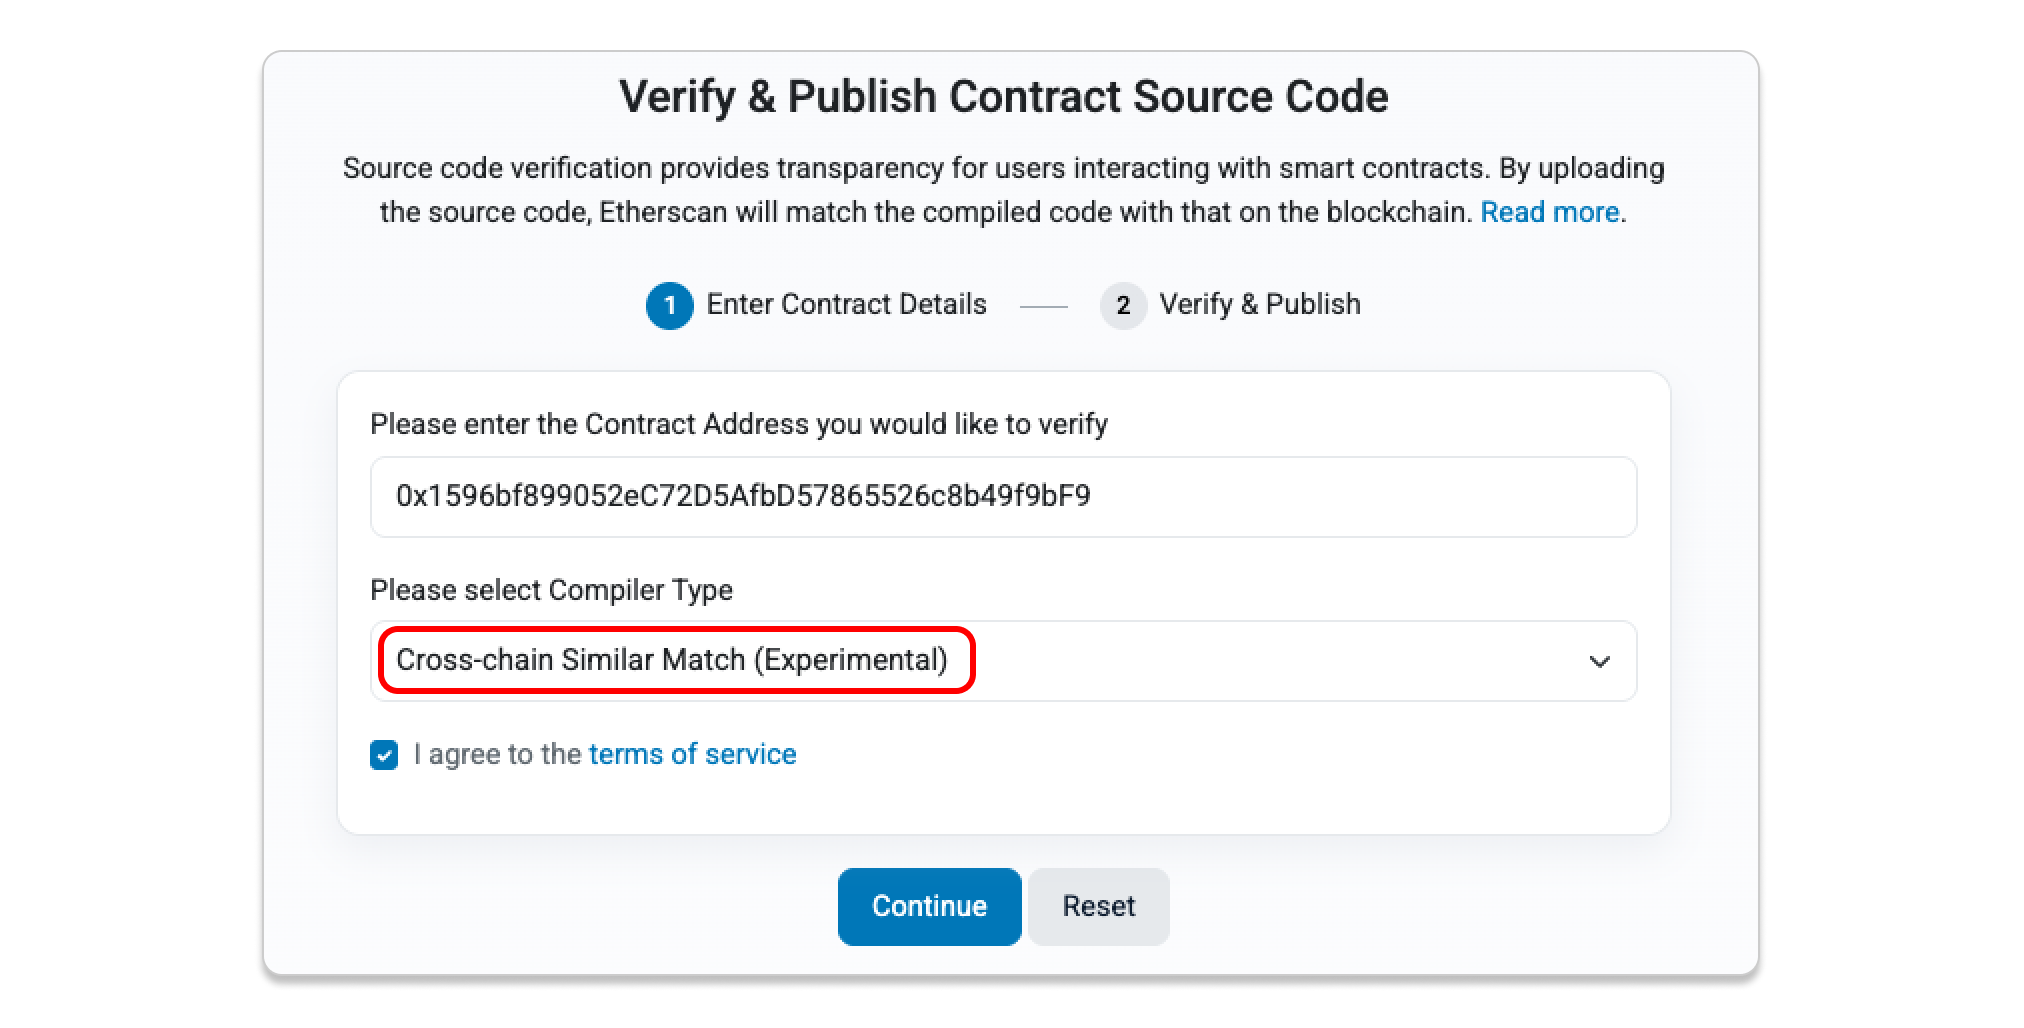Click the "Please select Compiler Type" label

pos(551,590)
